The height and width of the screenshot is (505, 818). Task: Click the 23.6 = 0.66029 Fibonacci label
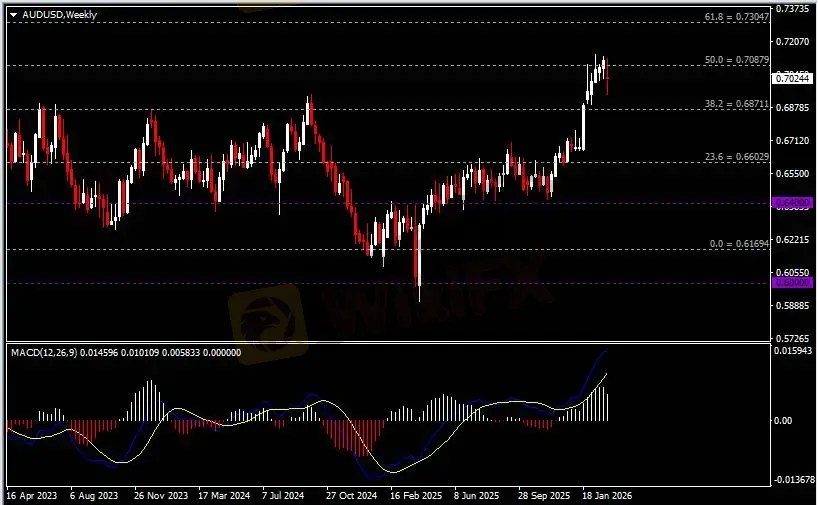[x=736, y=156]
